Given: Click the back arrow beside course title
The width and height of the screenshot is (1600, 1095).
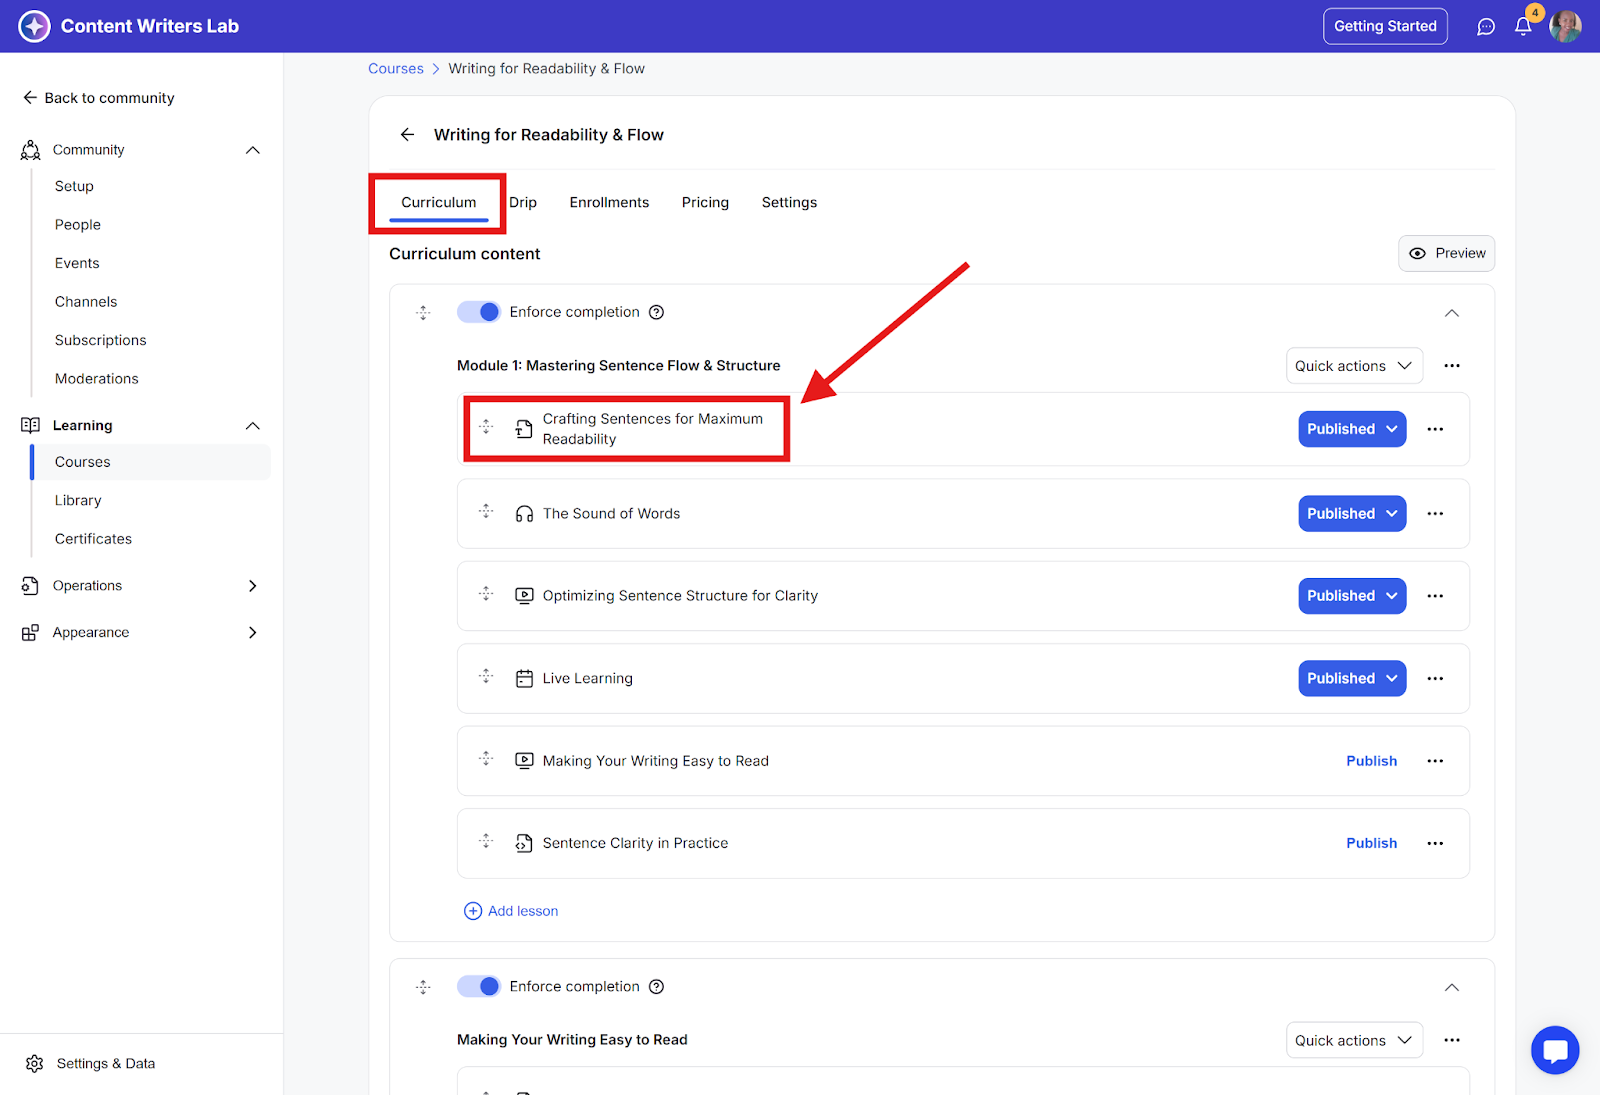Looking at the screenshot, I should point(407,135).
